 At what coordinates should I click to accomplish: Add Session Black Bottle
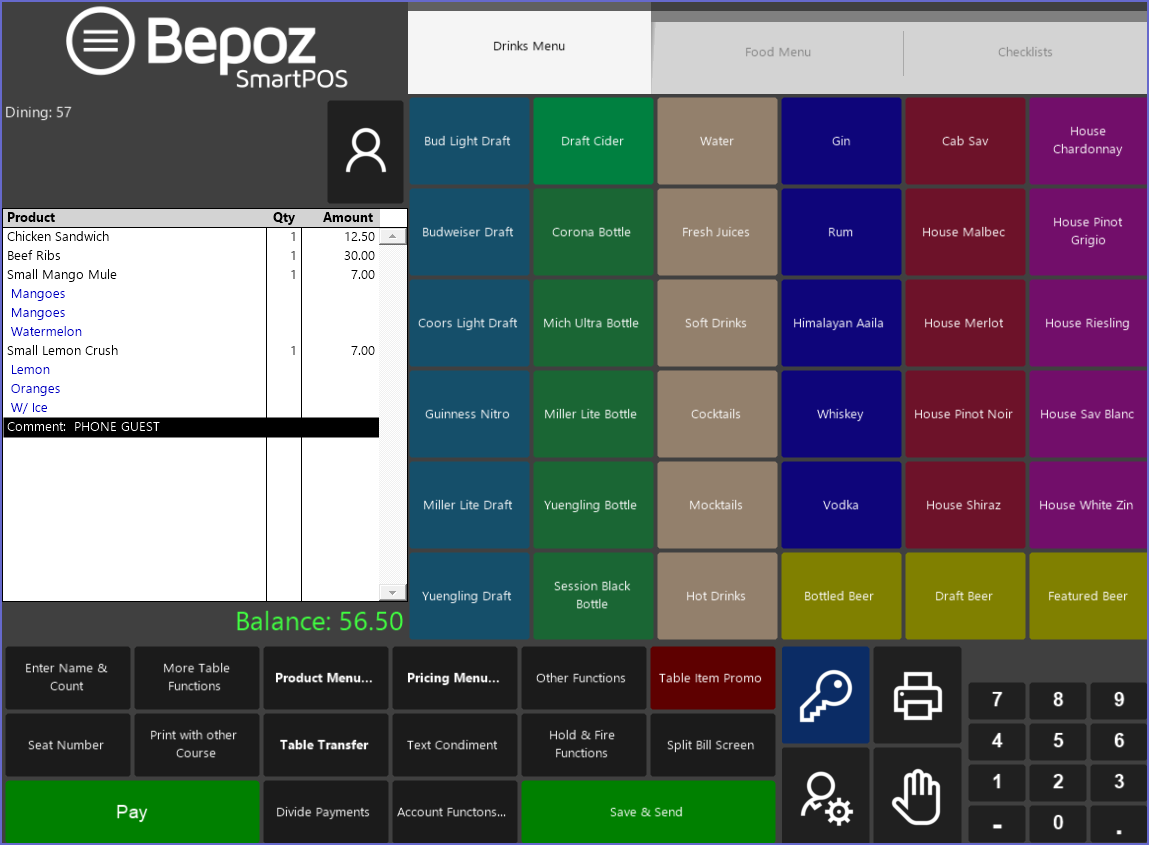pyautogui.click(x=592, y=596)
